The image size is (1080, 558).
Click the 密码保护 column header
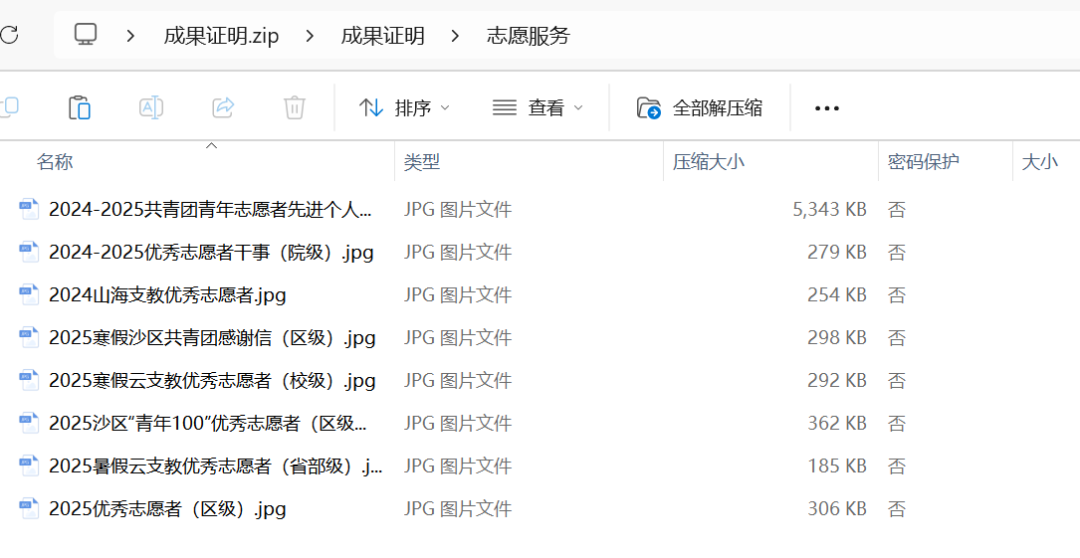tap(923, 162)
